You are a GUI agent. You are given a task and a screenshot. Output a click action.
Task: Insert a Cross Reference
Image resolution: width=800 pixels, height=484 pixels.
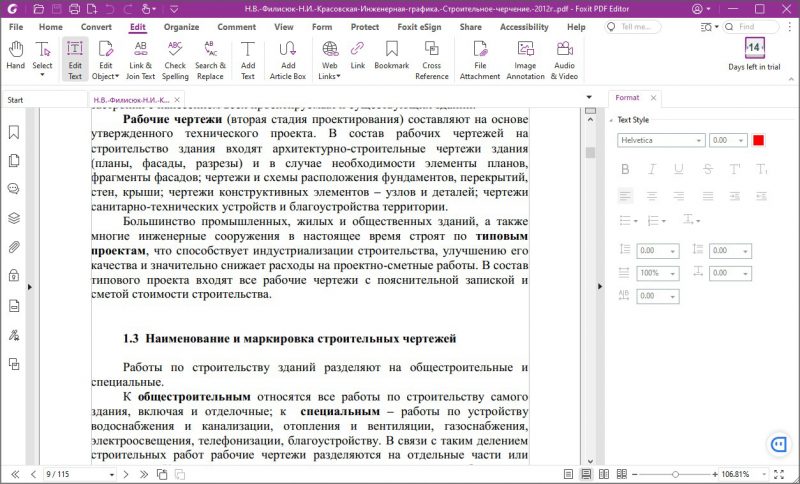pyautogui.click(x=432, y=60)
